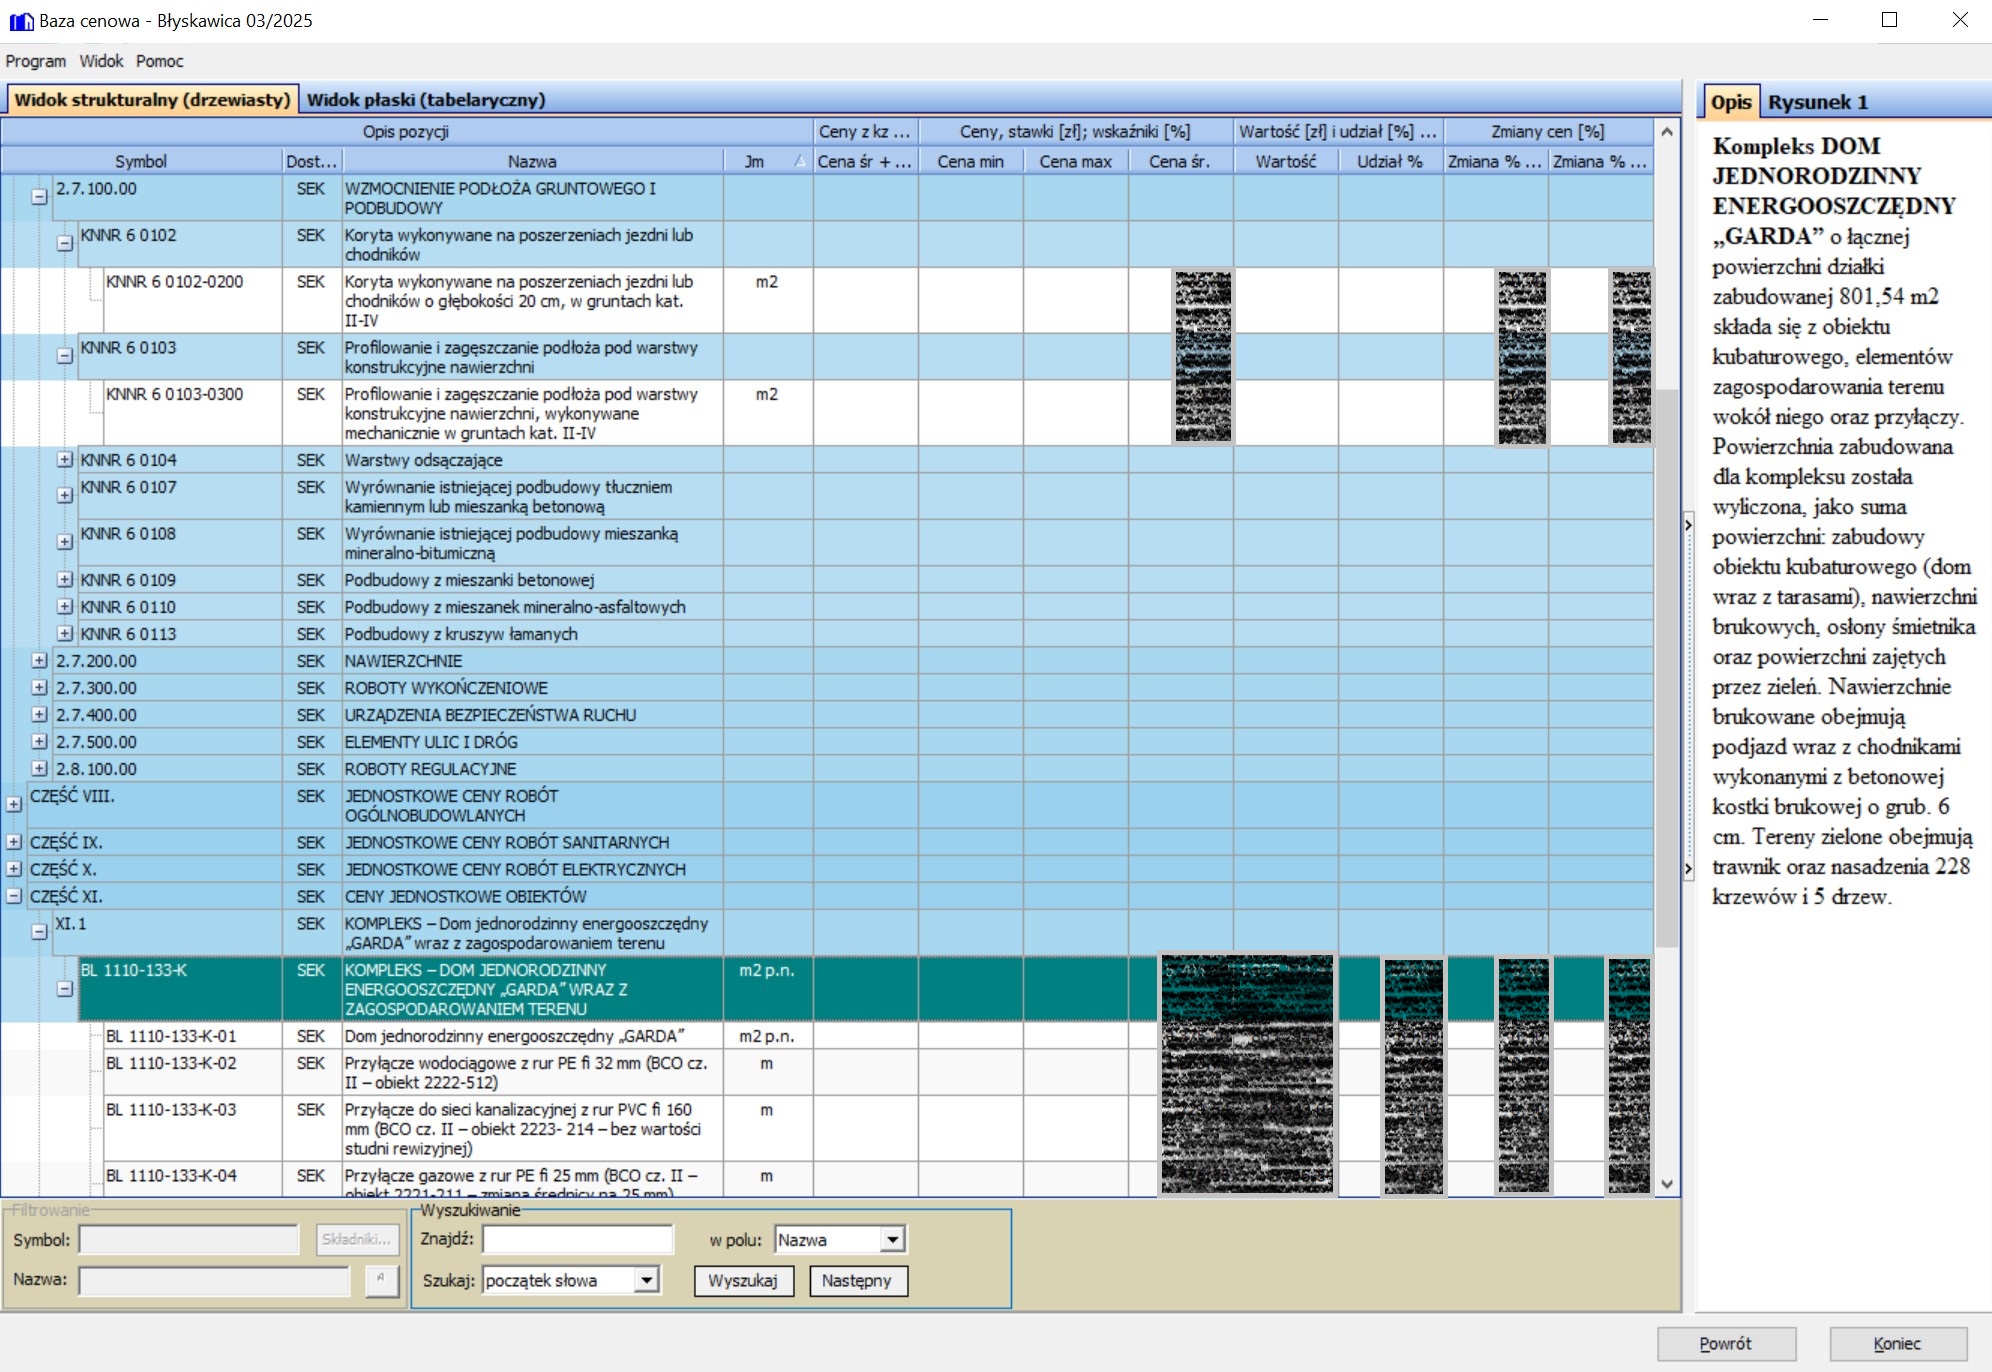The width and height of the screenshot is (1992, 1372).
Task: Open the Pomoc menu
Action: point(160,61)
